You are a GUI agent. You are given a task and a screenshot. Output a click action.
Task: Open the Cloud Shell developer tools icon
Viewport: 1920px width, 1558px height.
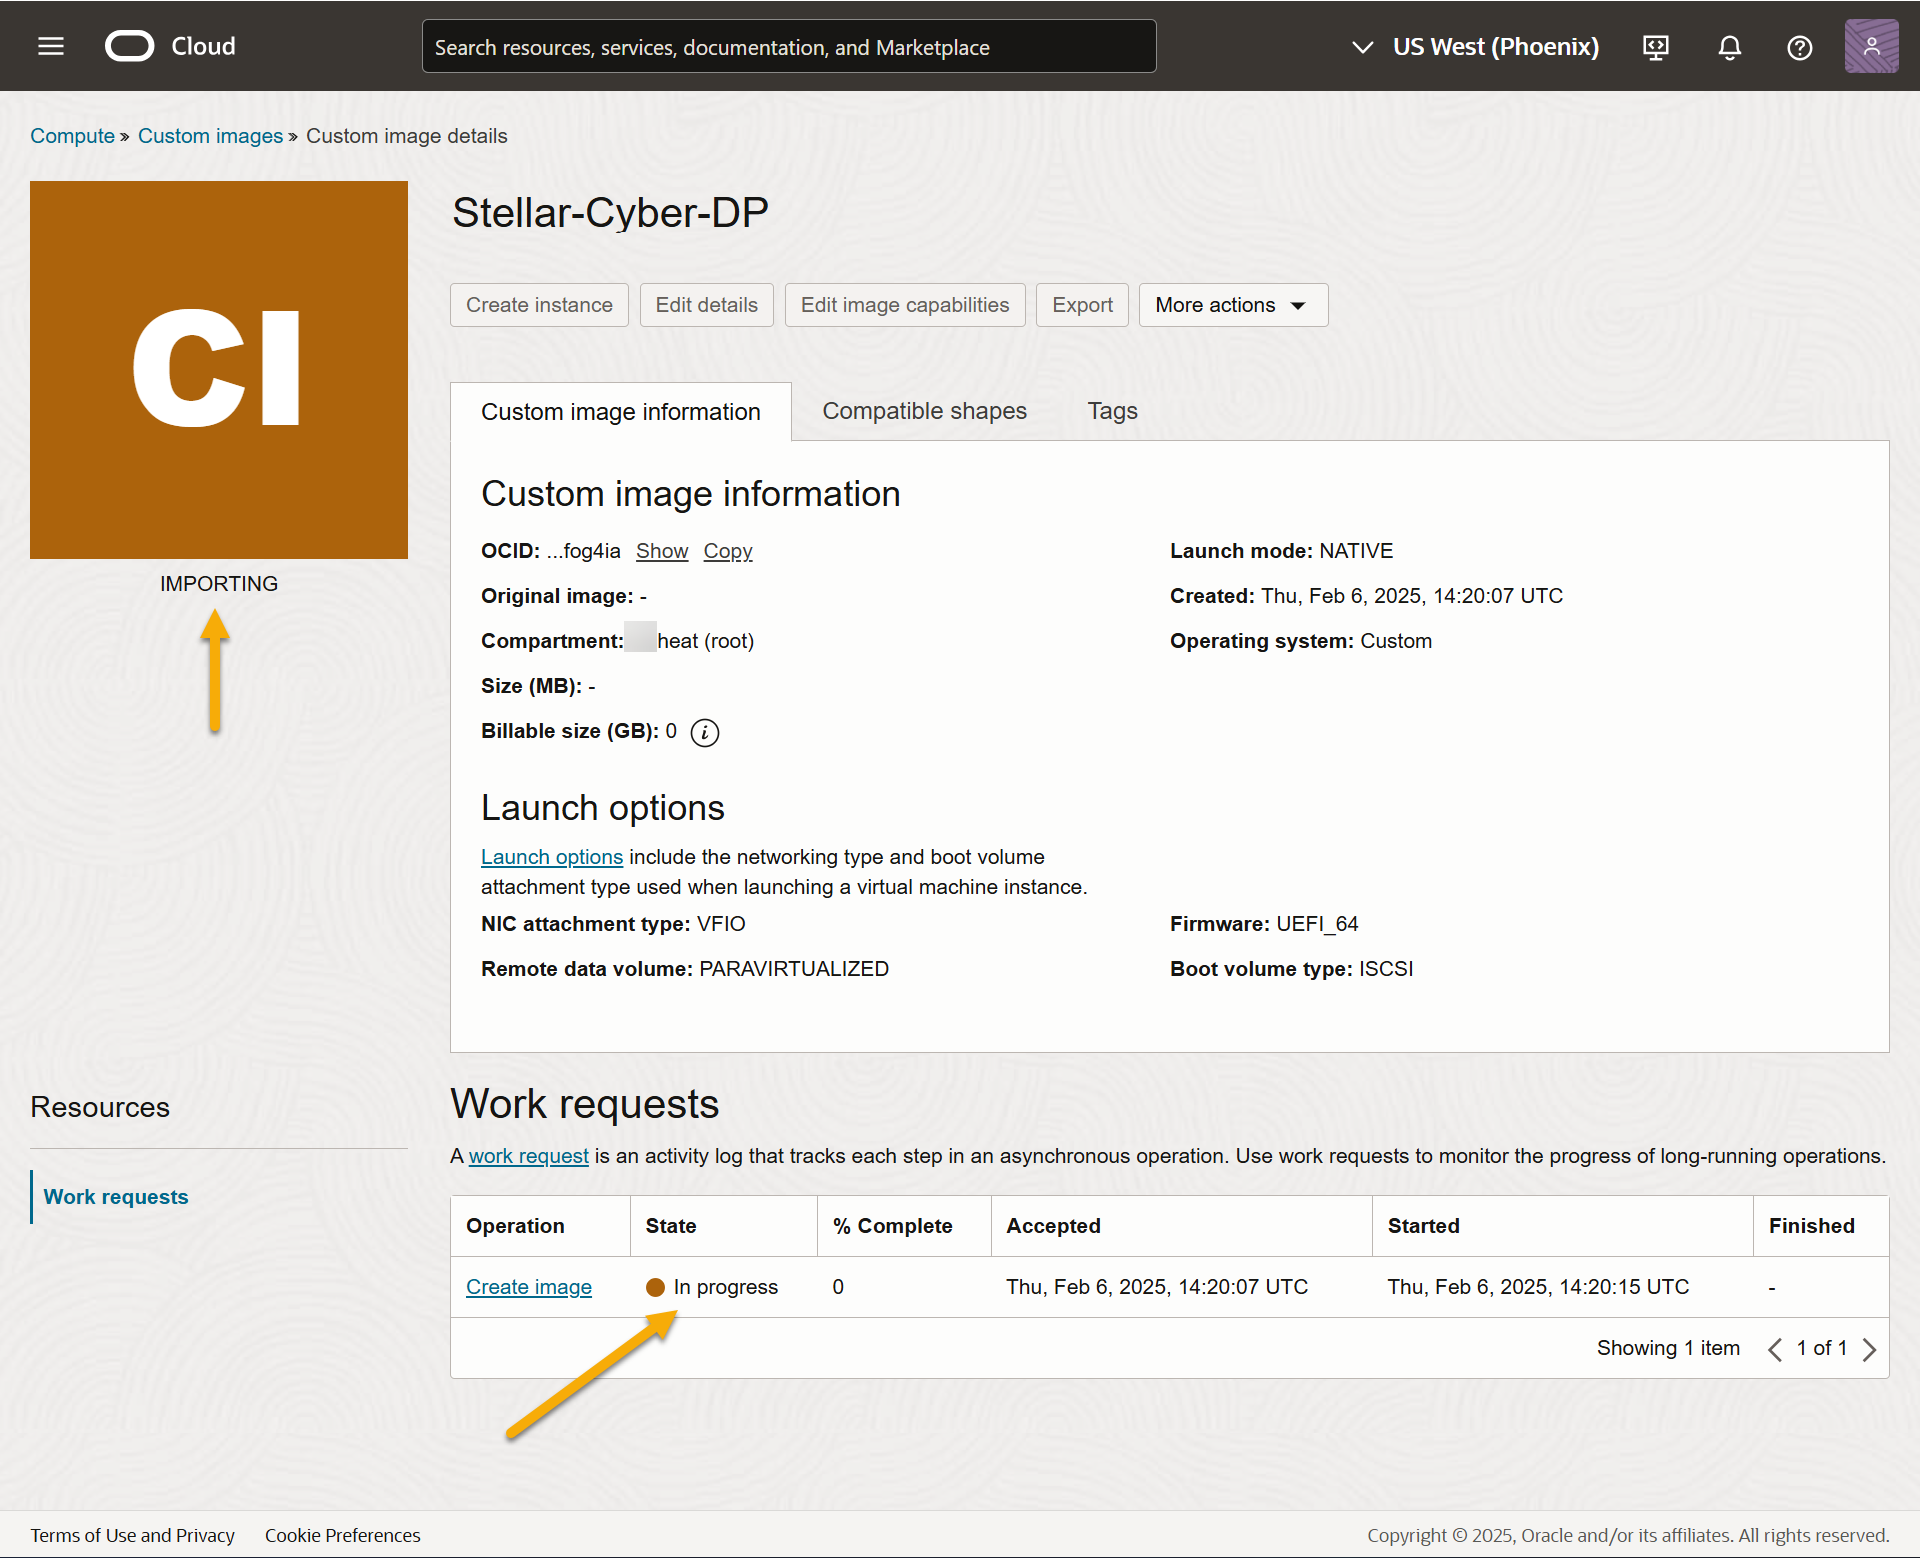(x=1656, y=47)
